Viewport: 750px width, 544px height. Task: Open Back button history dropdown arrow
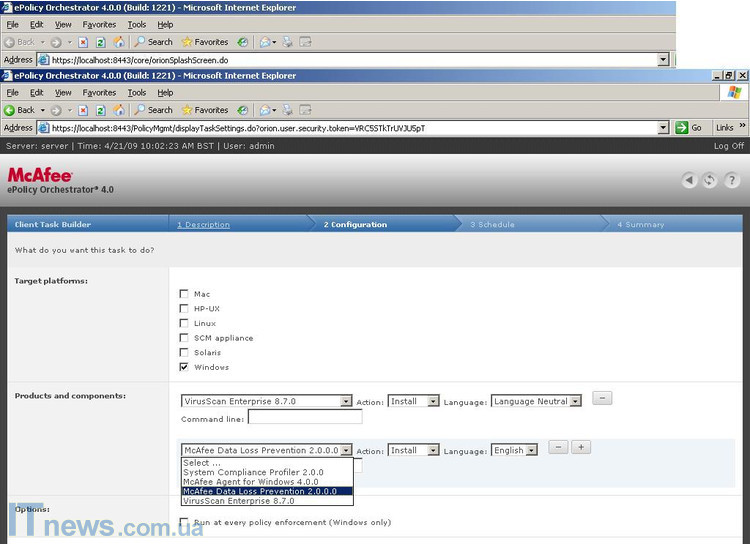pyautogui.click(x=43, y=110)
